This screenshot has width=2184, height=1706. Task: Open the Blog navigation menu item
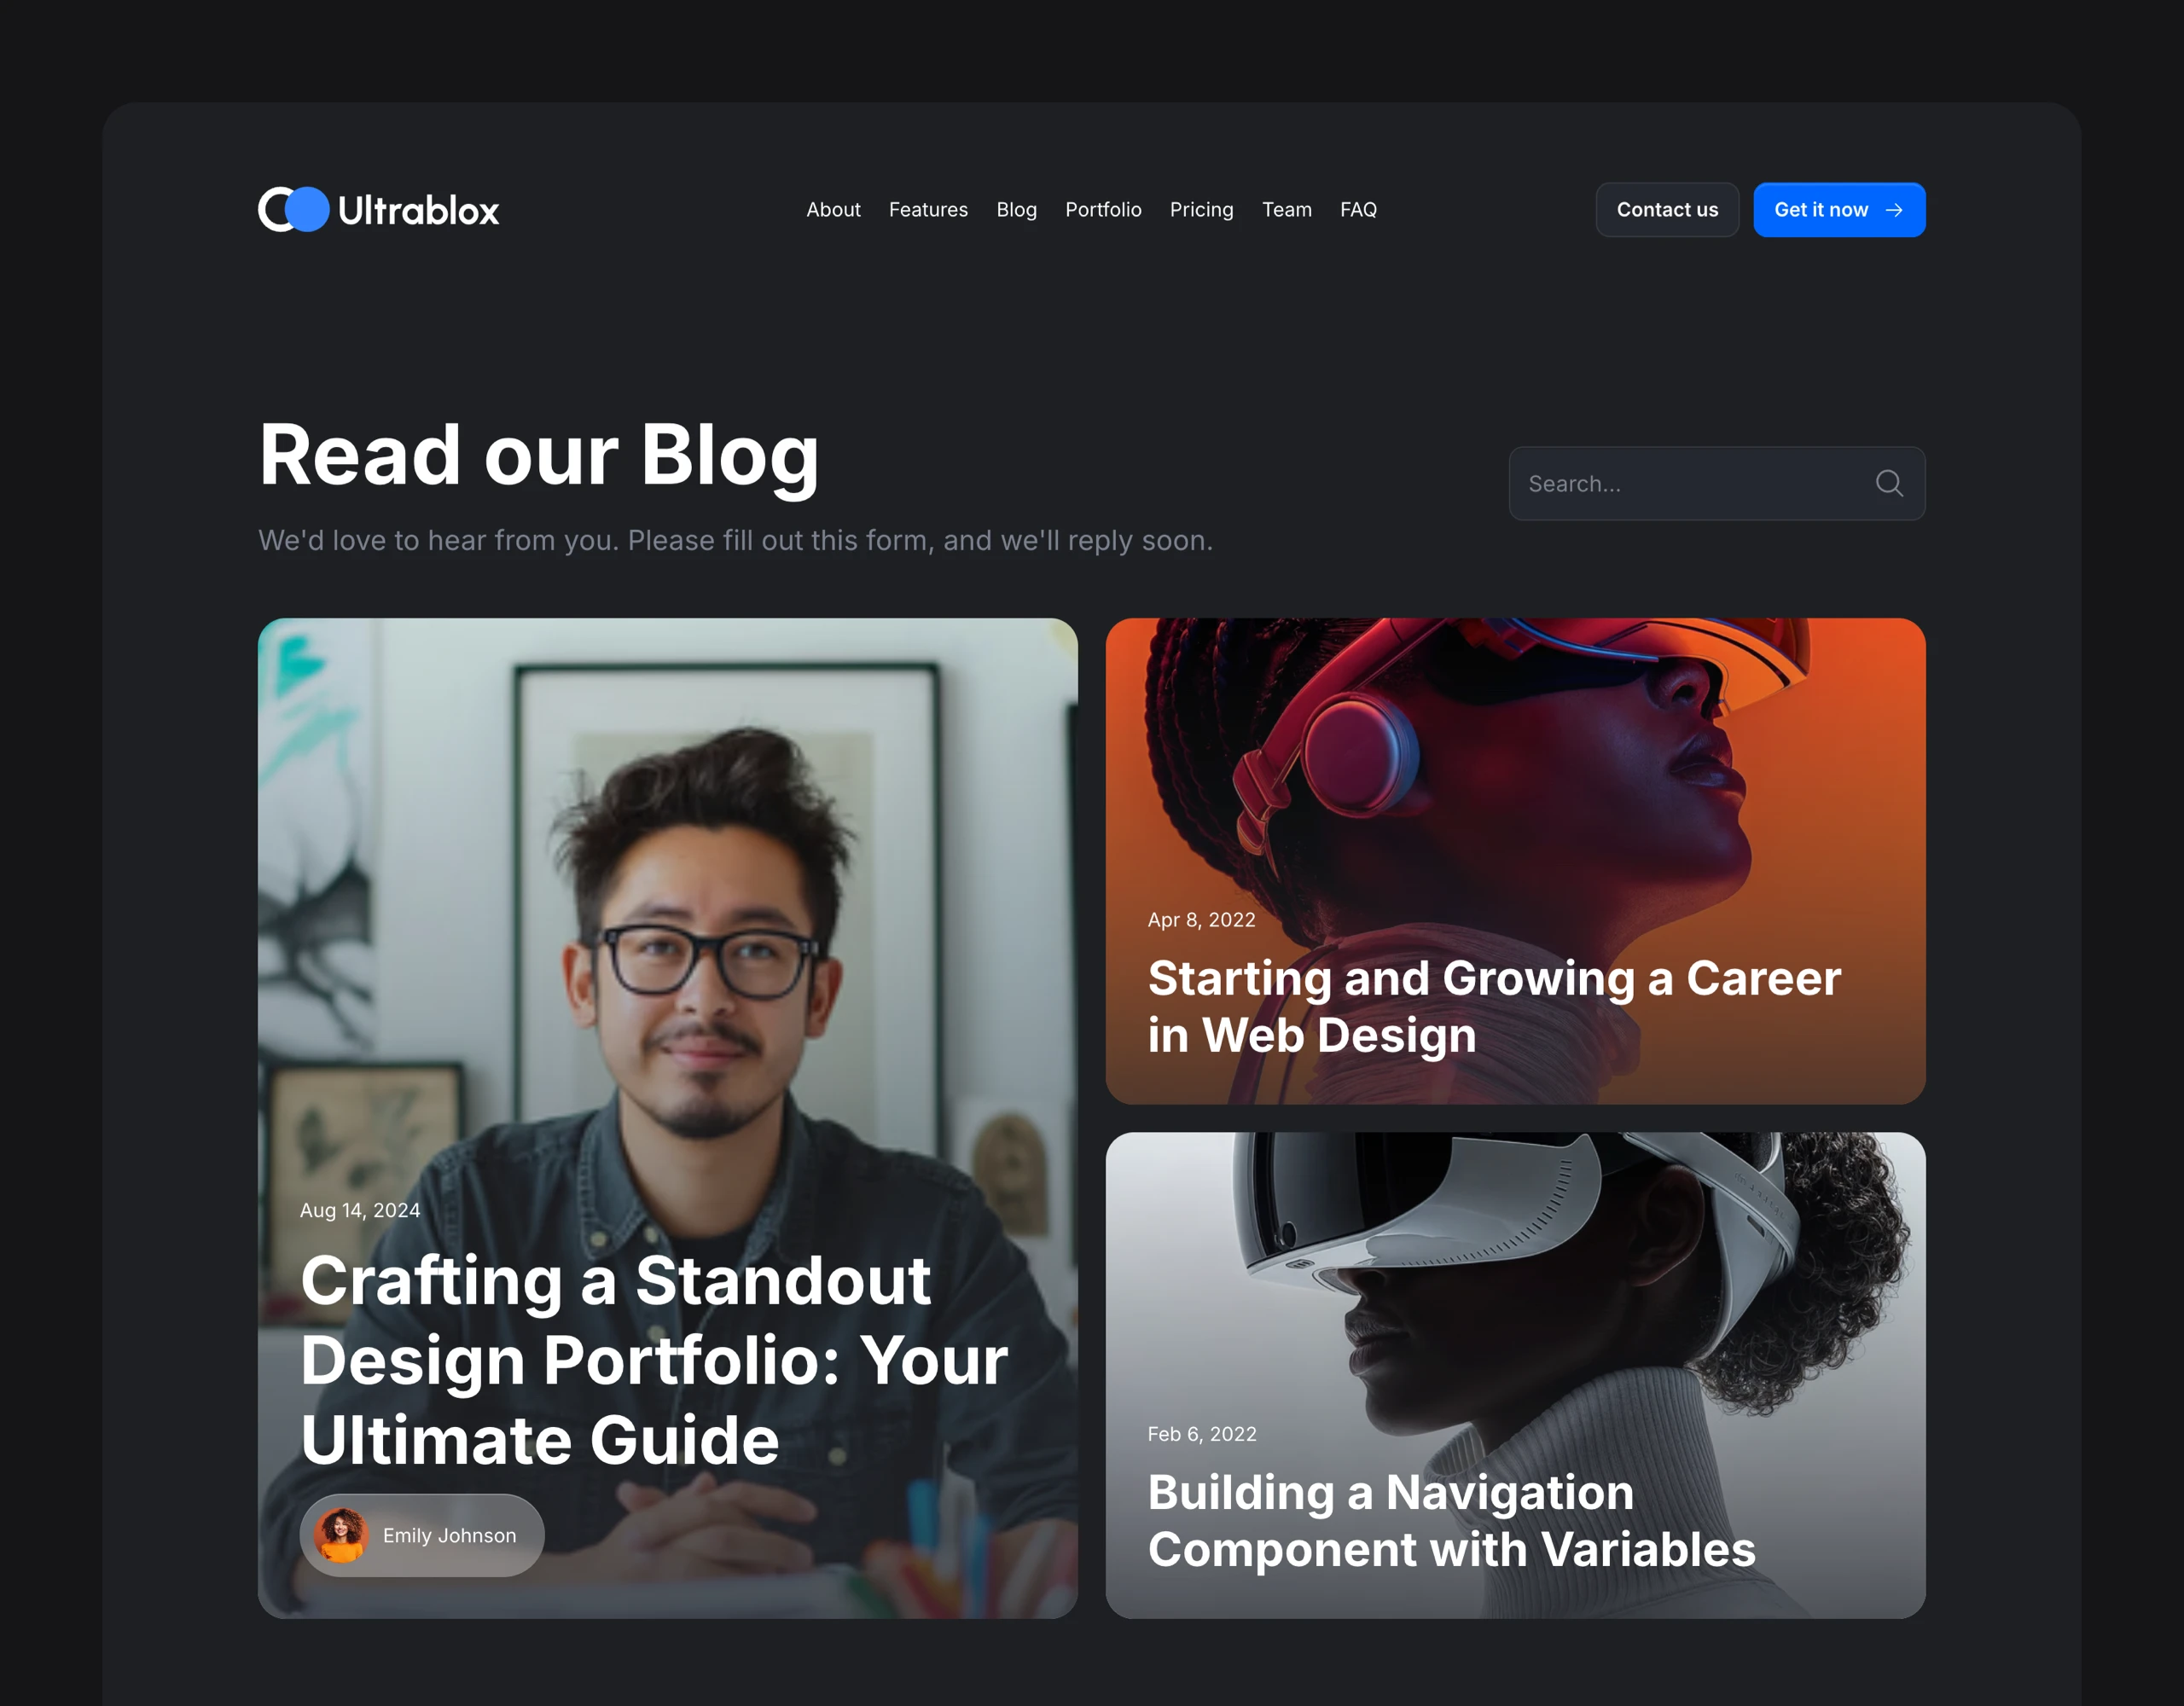click(x=1016, y=209)
